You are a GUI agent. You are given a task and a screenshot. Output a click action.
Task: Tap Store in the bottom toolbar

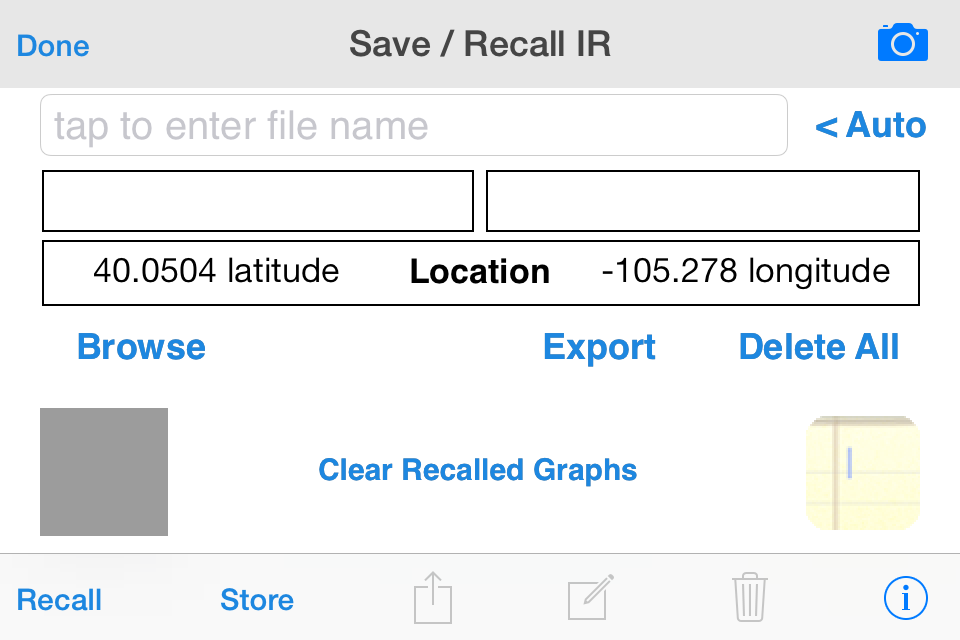(257, 600)
